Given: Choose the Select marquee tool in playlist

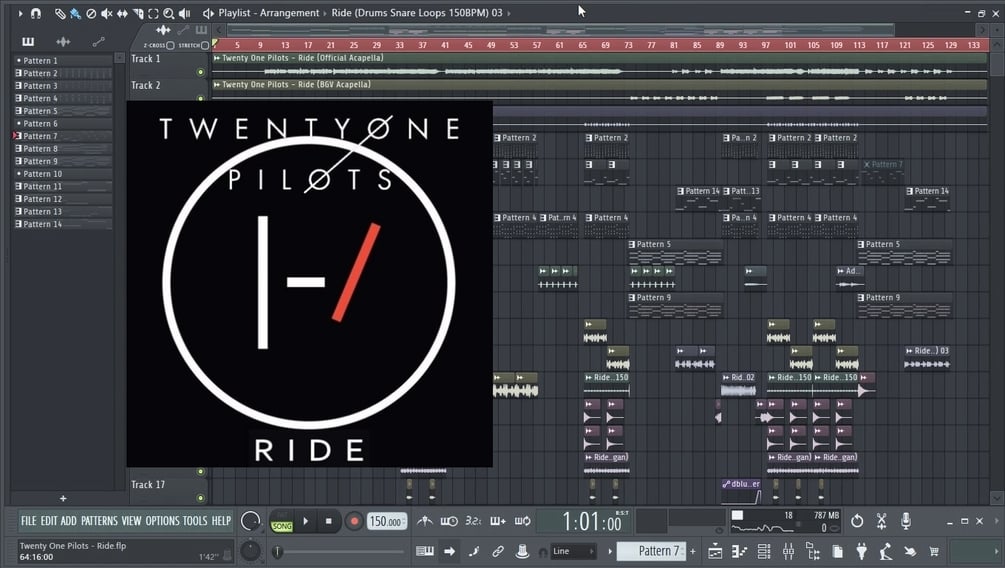Looking at the screenshot, I should tap(153, 13).
